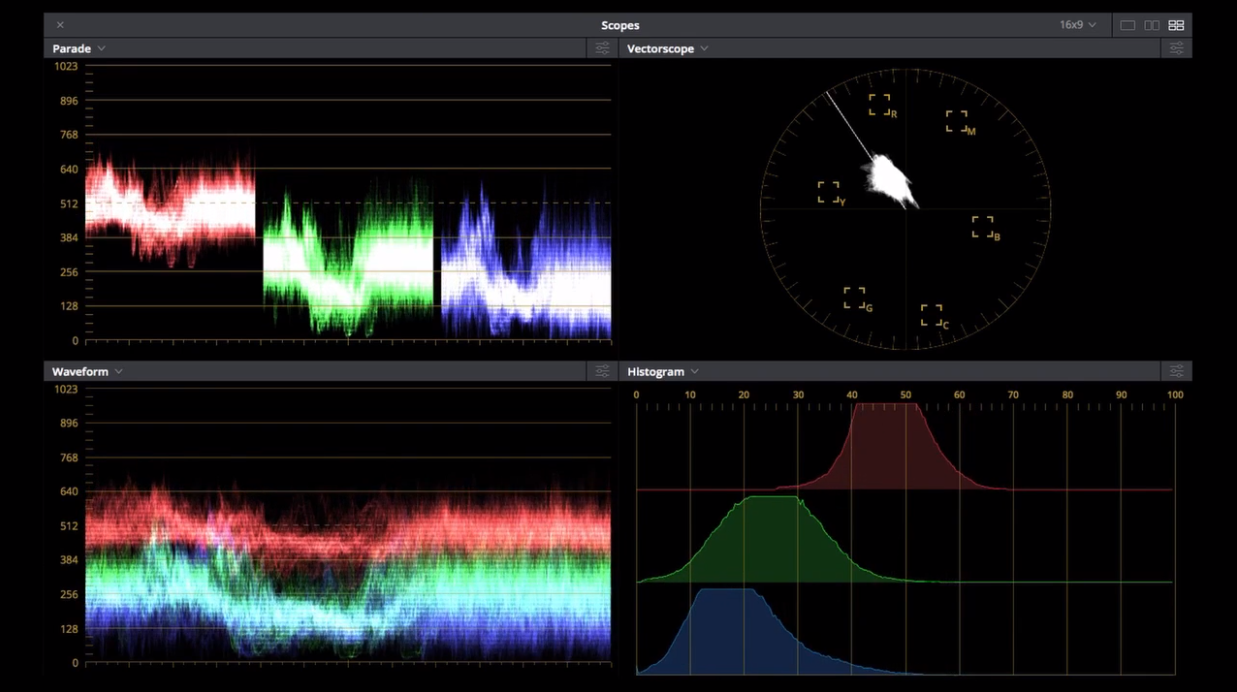Select the currently active quad-grid layout icon

point(1176,25)
